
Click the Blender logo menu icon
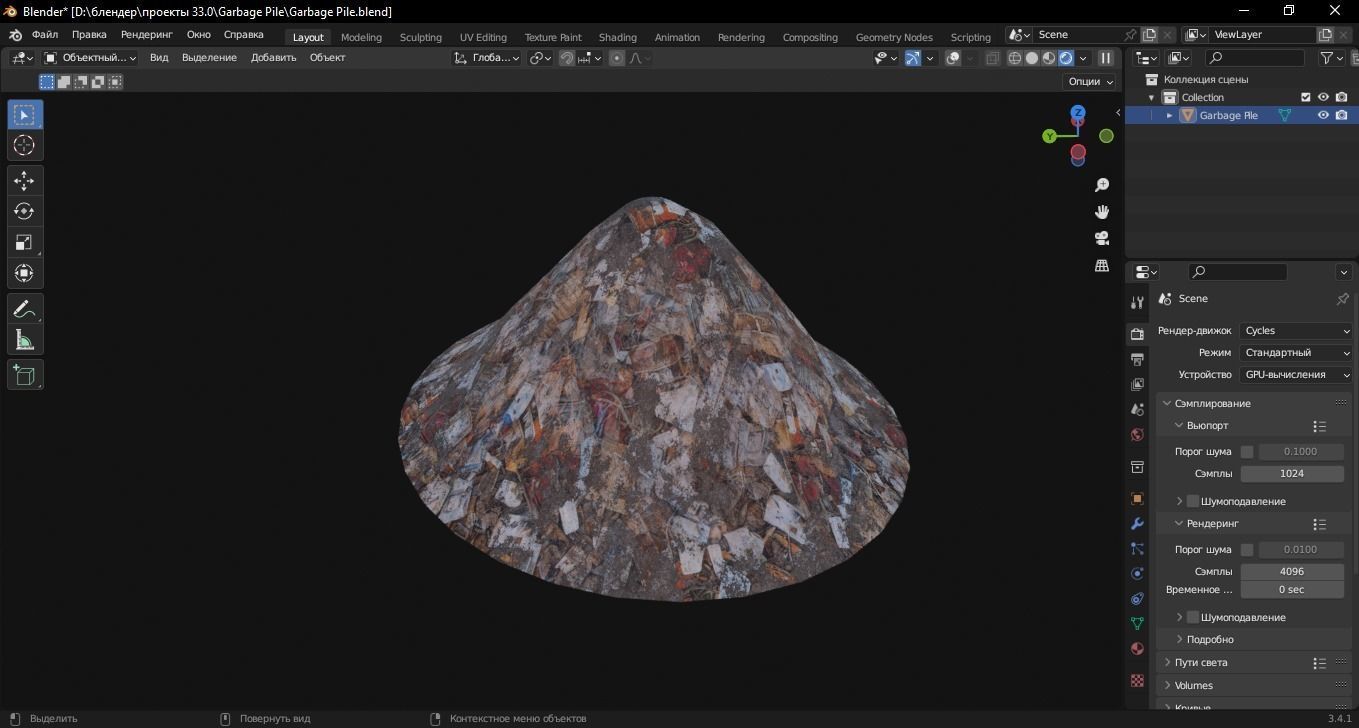[15, 35]
